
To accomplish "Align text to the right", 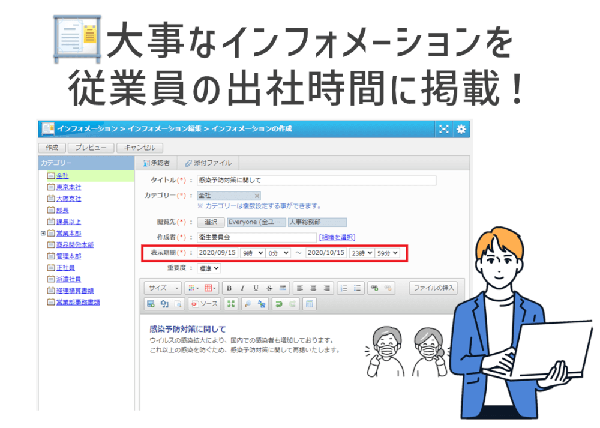I will pyautogui.click(x=326, y=288).
